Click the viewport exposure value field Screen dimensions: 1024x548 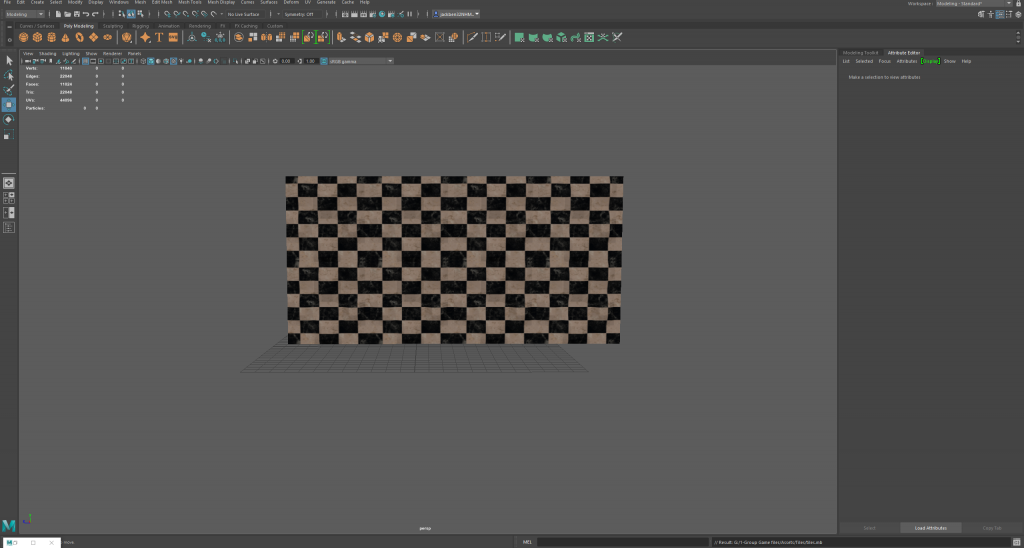(286, 61)
